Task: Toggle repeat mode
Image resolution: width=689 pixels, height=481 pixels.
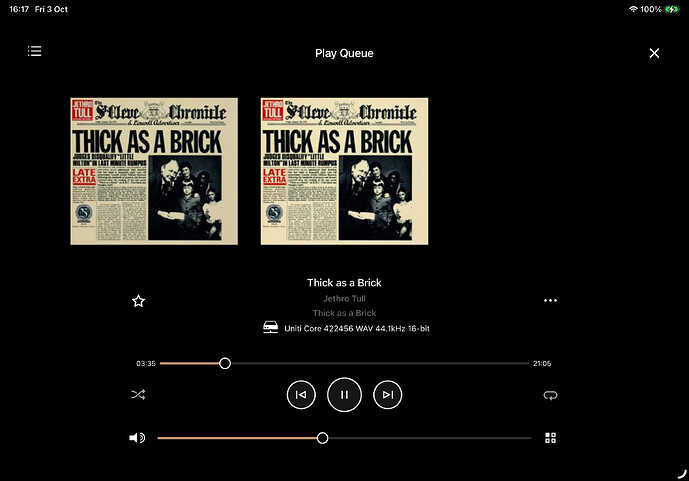Action: point(550,395)
